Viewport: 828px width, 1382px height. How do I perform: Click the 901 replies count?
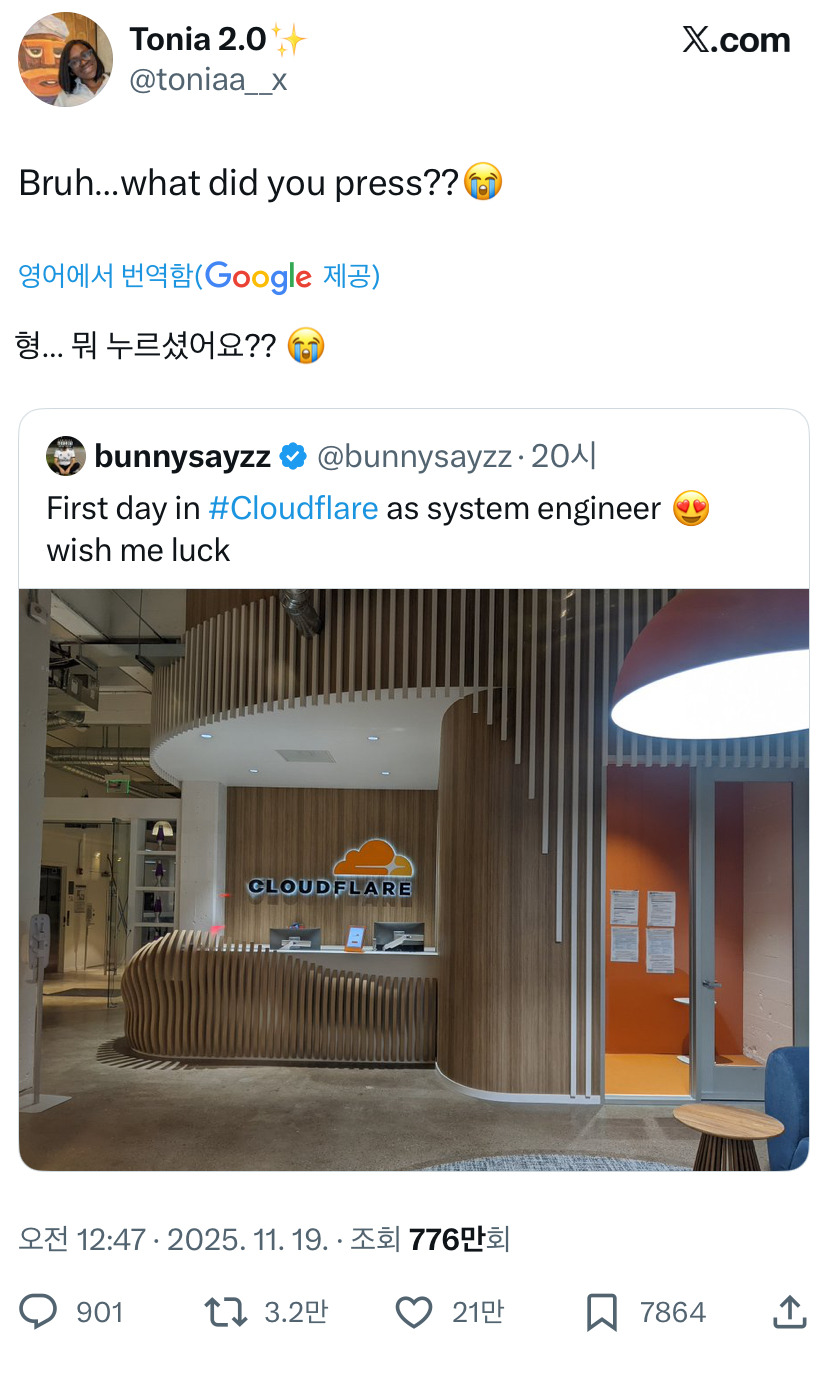point(100,1312)
